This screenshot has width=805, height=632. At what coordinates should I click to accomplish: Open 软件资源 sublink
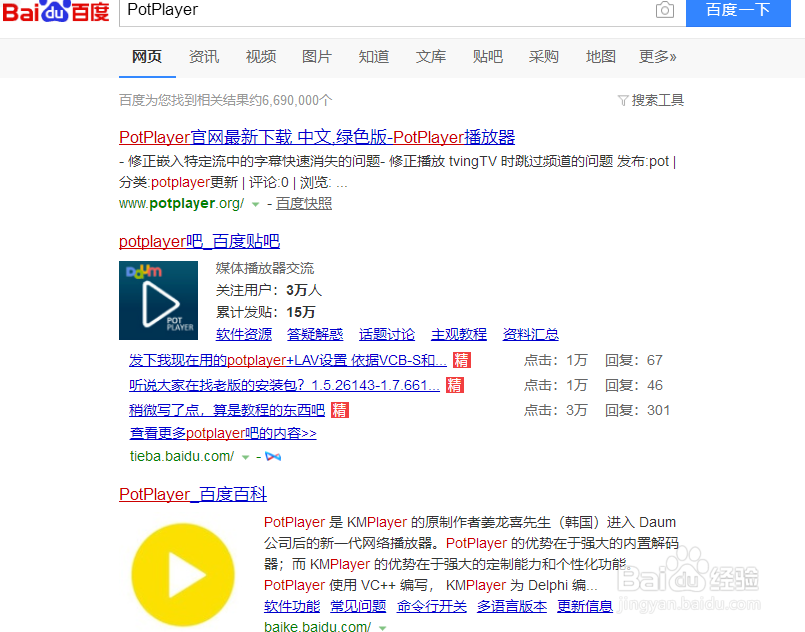(x=244, y=334)
